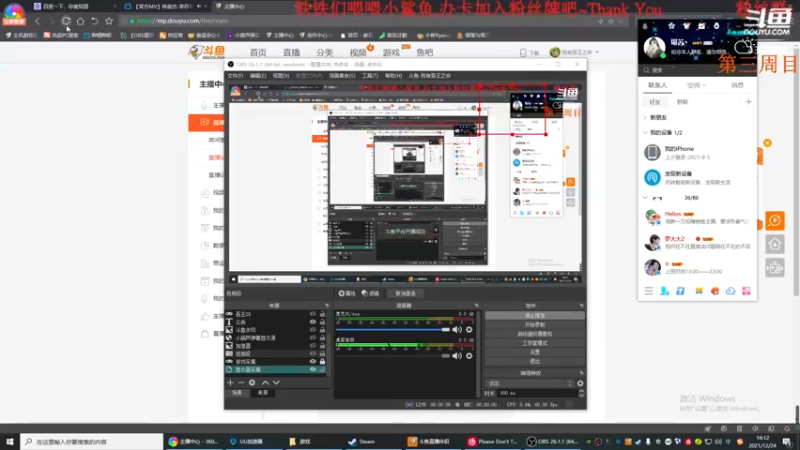The image size is (800, 450).
Task: Open the QQ profile avatar
Action: tap(654, 47)
